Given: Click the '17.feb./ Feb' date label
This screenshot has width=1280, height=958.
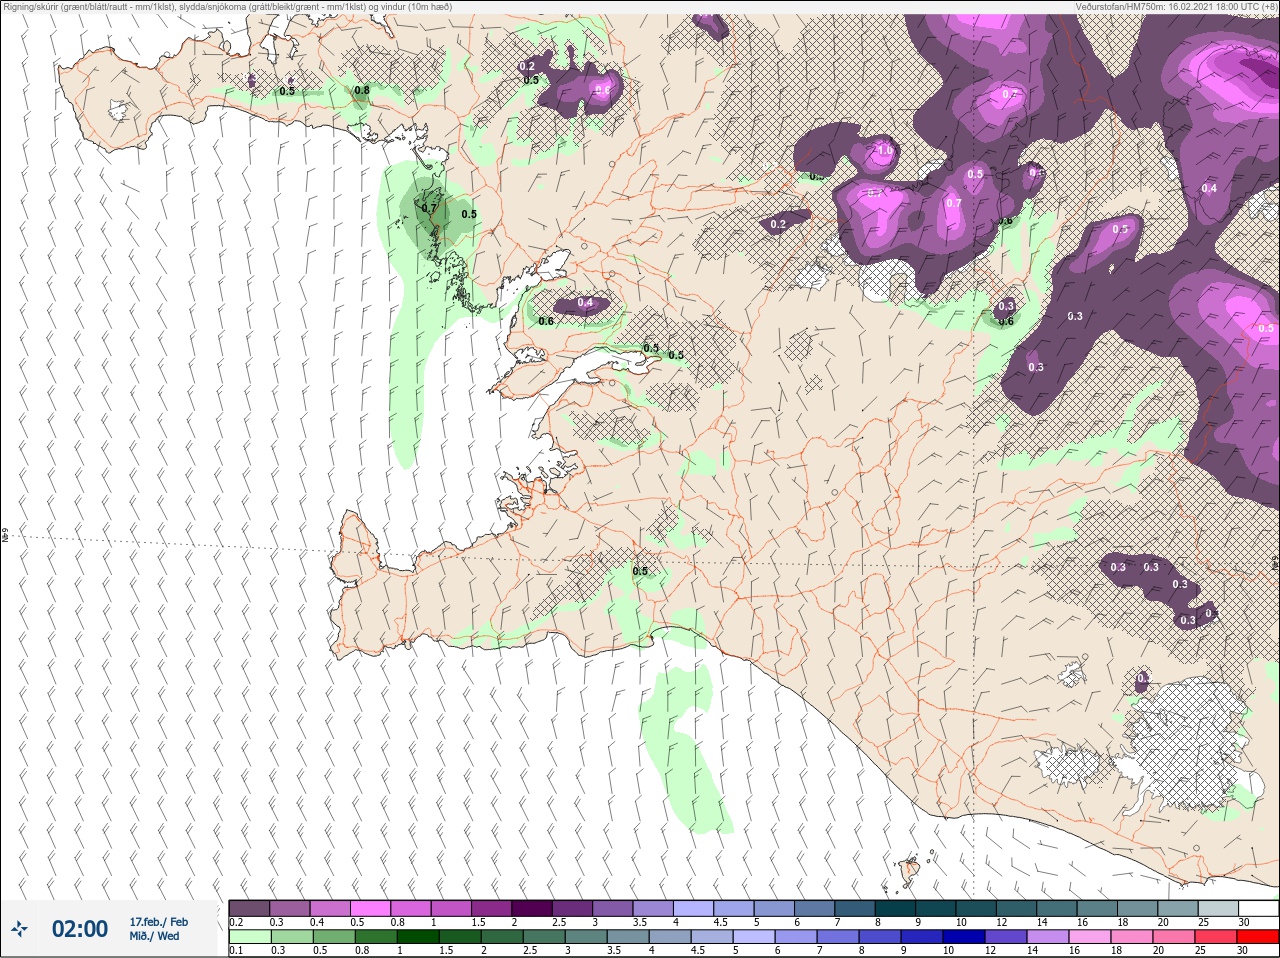Looking at the screenshot, I should tap(158, 922).
